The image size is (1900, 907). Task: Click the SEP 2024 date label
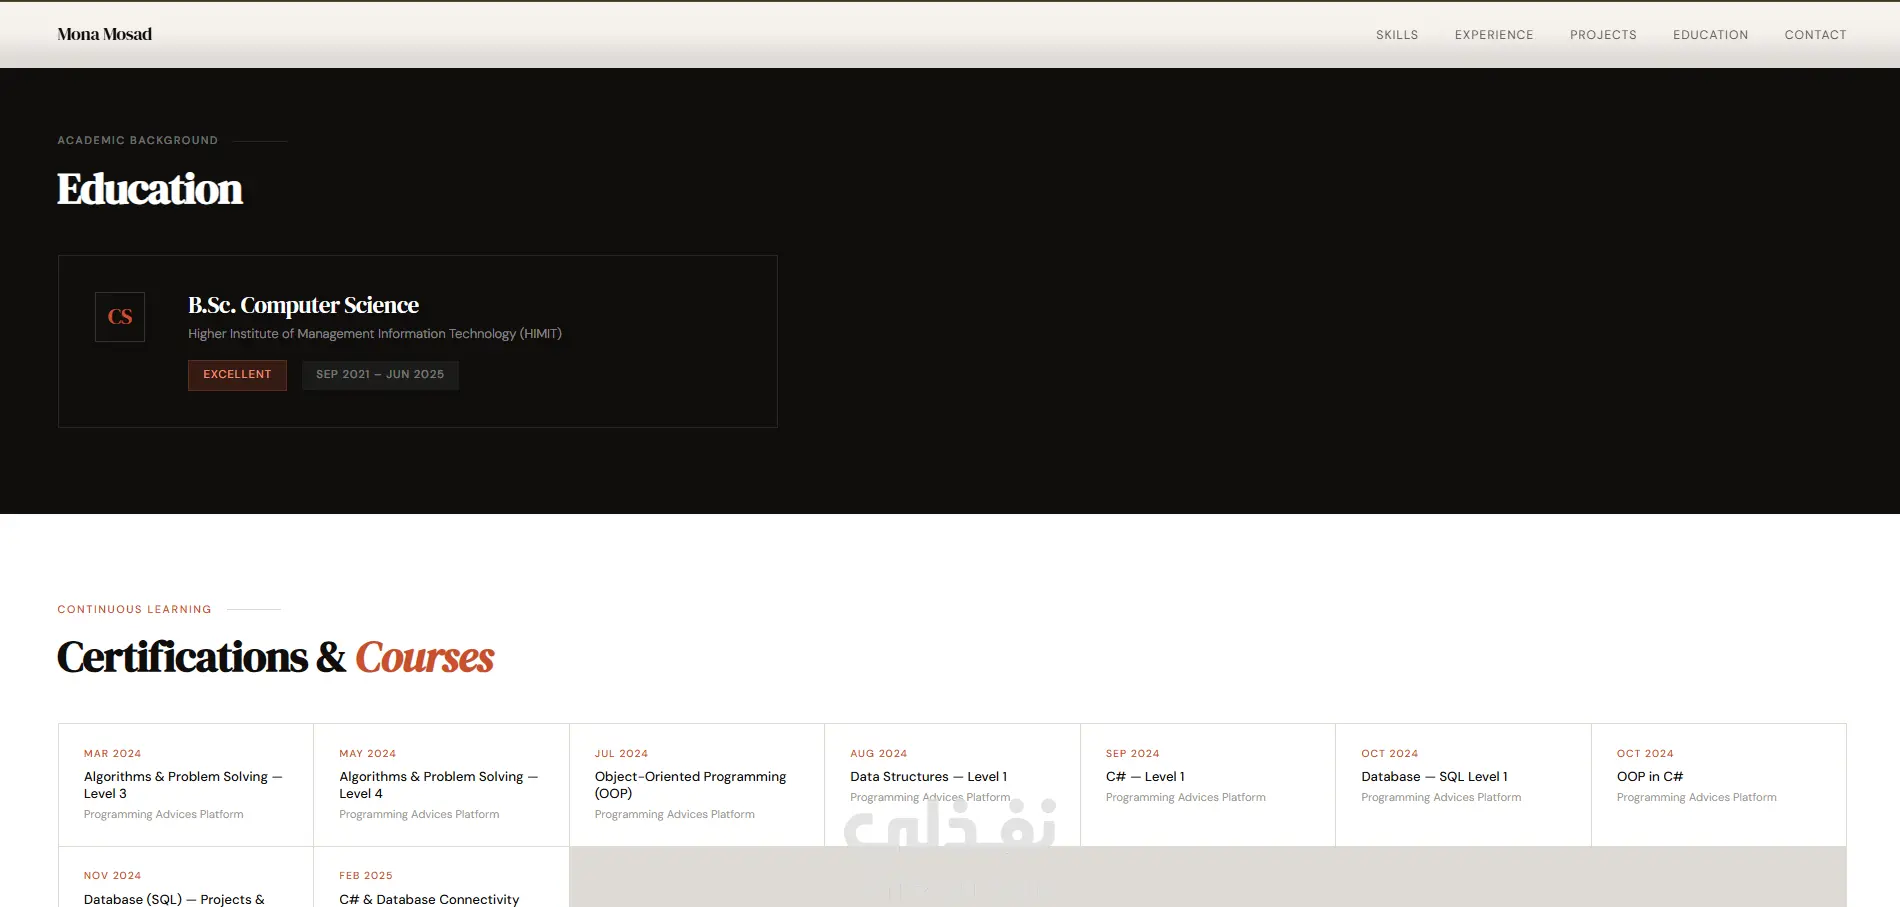(1133, 754)
